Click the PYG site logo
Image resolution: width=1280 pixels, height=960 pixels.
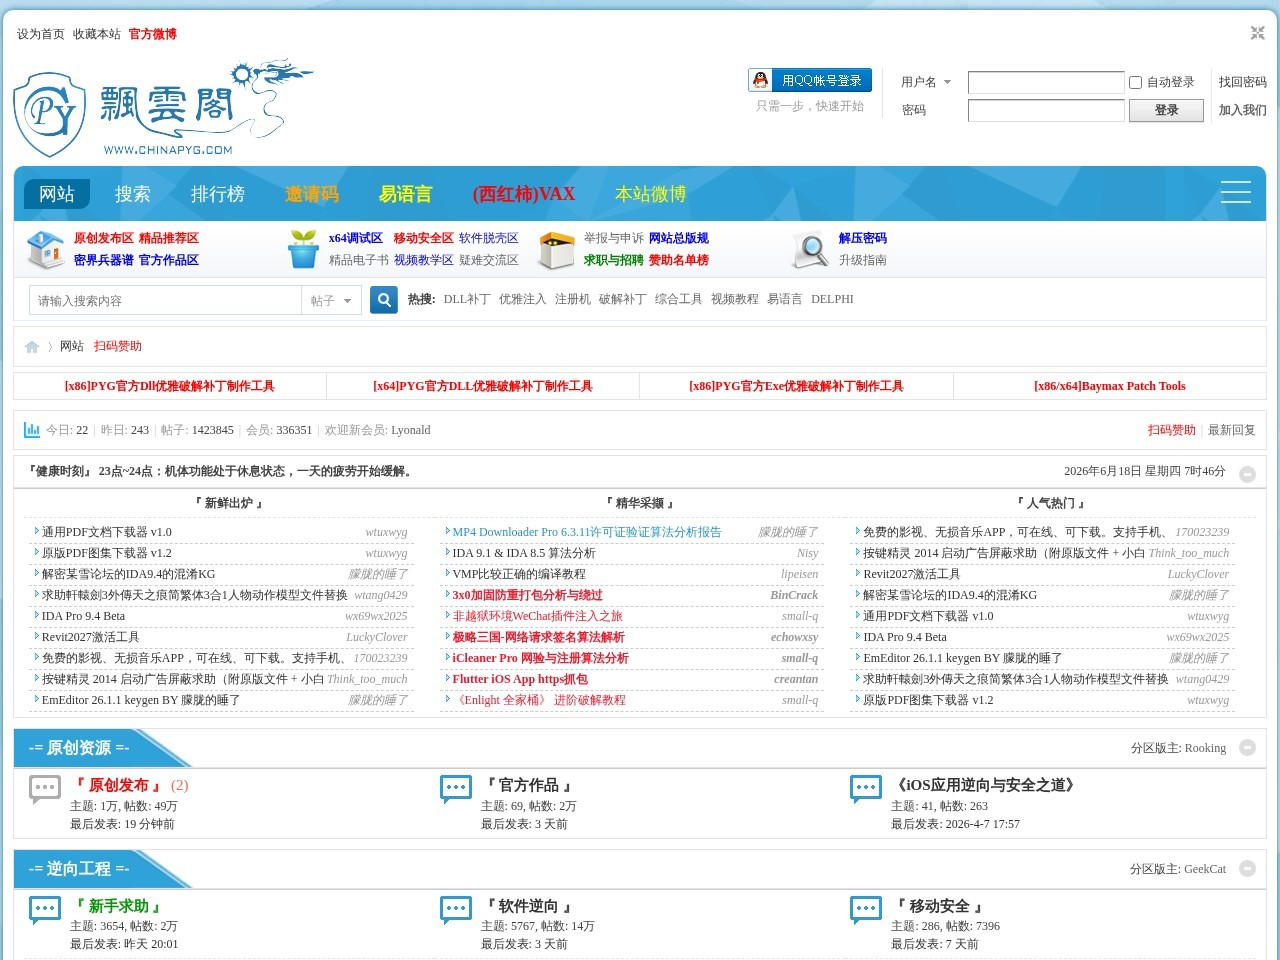point(163,109)
